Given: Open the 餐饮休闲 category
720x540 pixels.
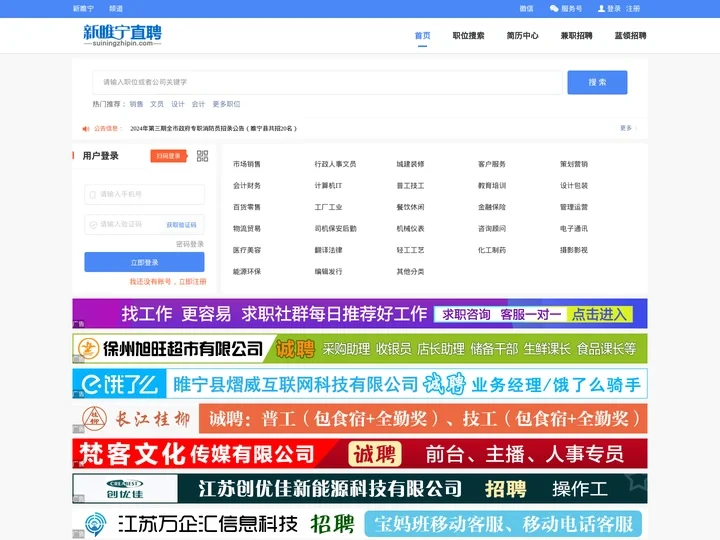Looking at the screenshot, I should coord(411,207).
